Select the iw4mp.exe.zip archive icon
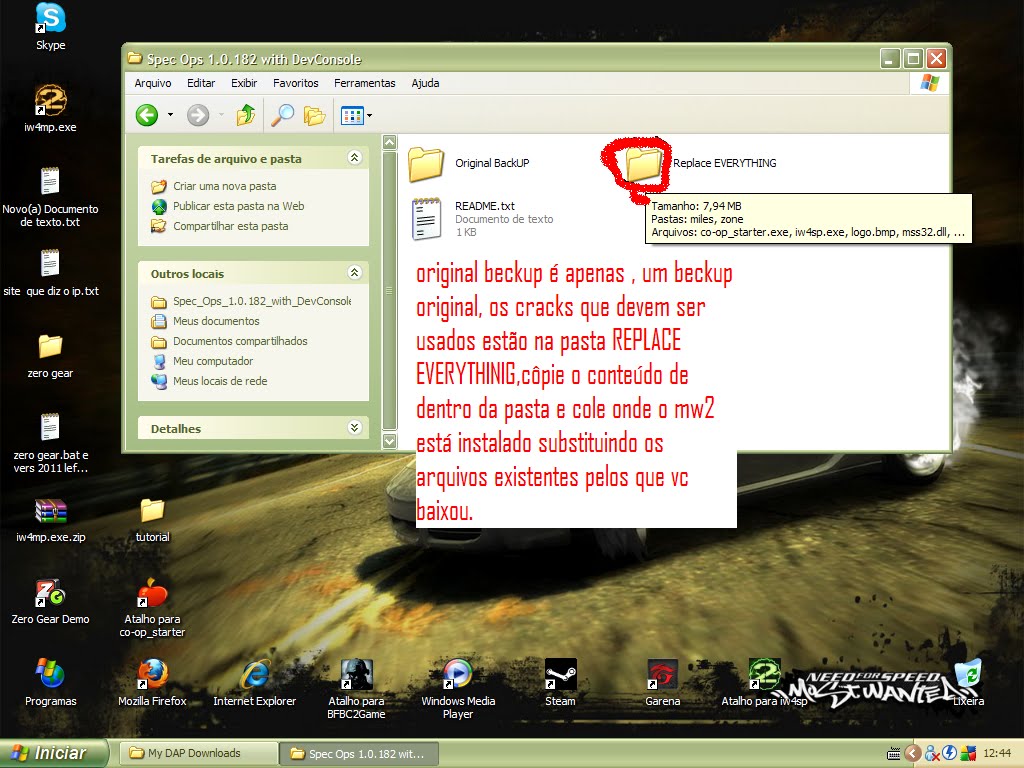The image size is (1024, 768). 50,520
